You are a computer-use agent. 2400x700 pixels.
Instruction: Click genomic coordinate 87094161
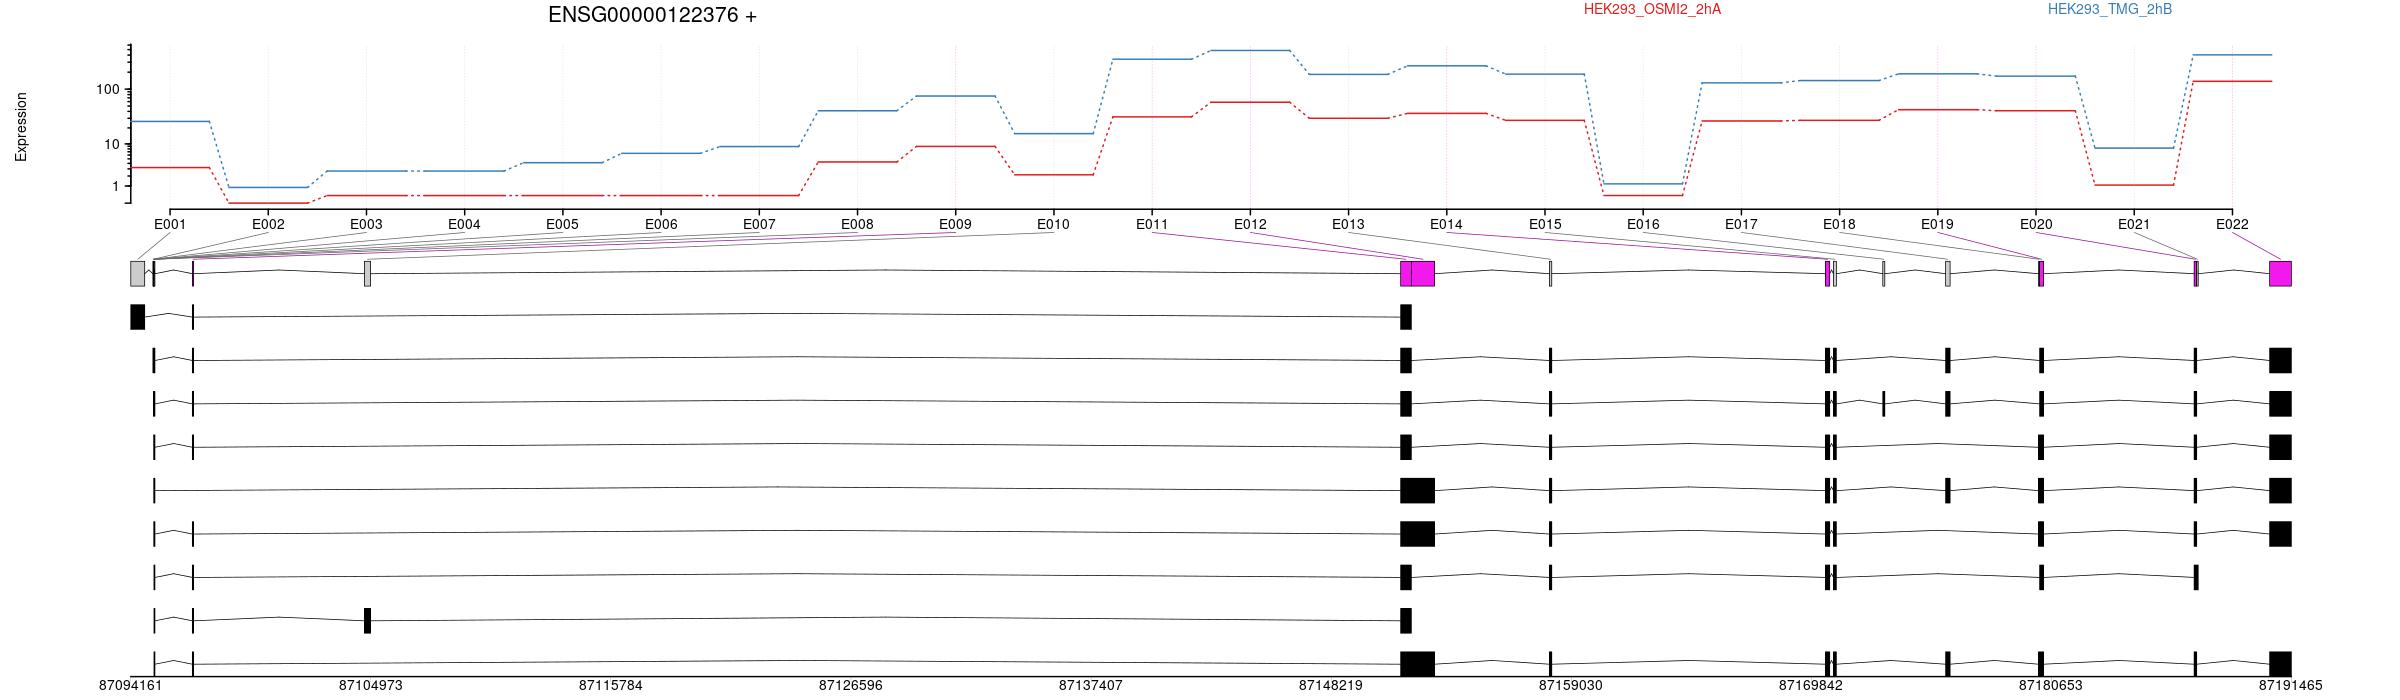(130, 686)
